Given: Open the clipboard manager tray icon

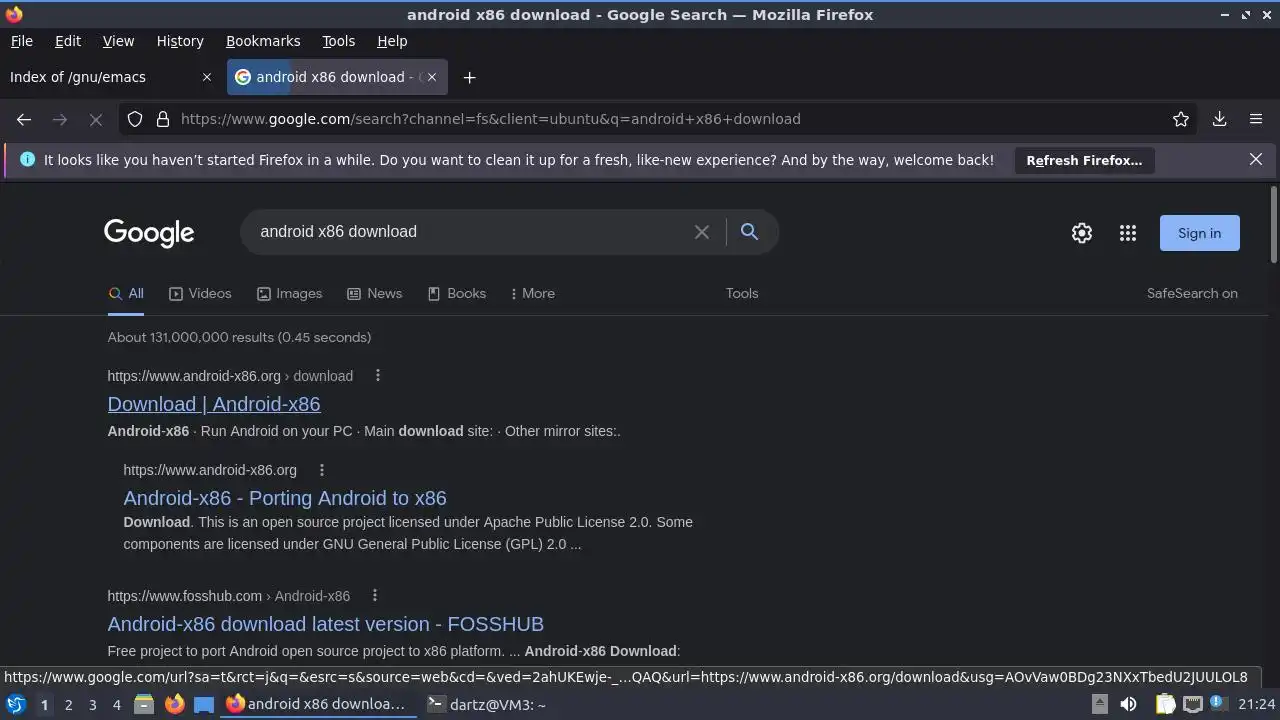Looking at the screenshot, I should [1165, 704].
